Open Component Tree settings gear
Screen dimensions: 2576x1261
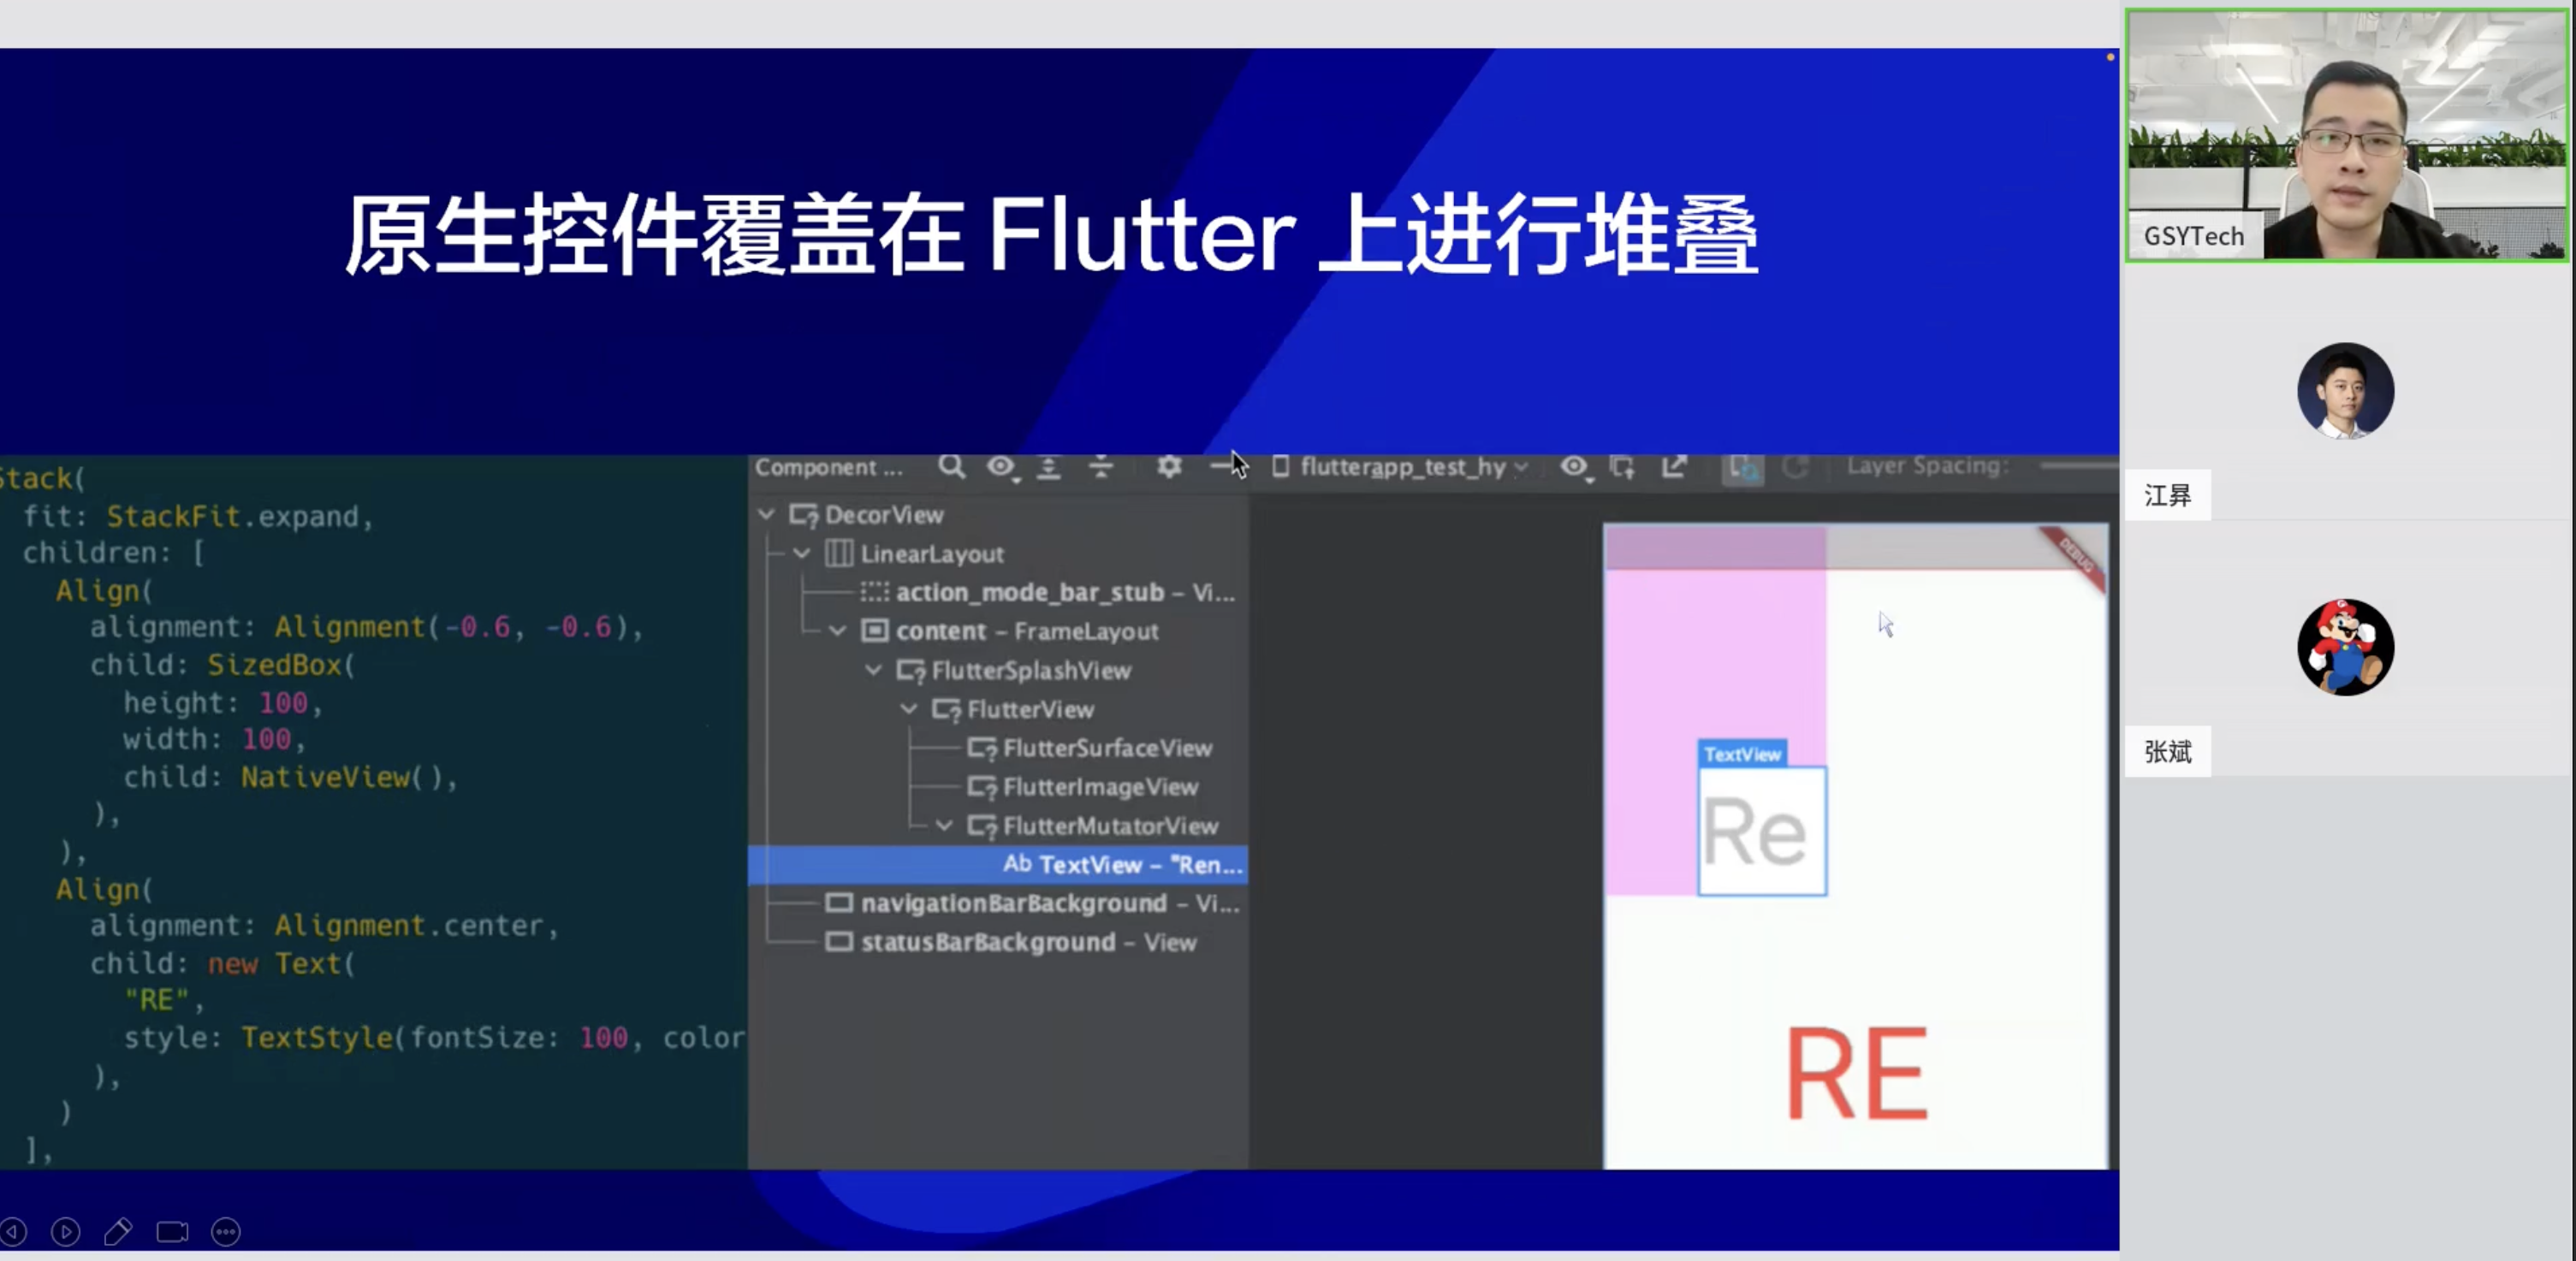point(1169,467)
